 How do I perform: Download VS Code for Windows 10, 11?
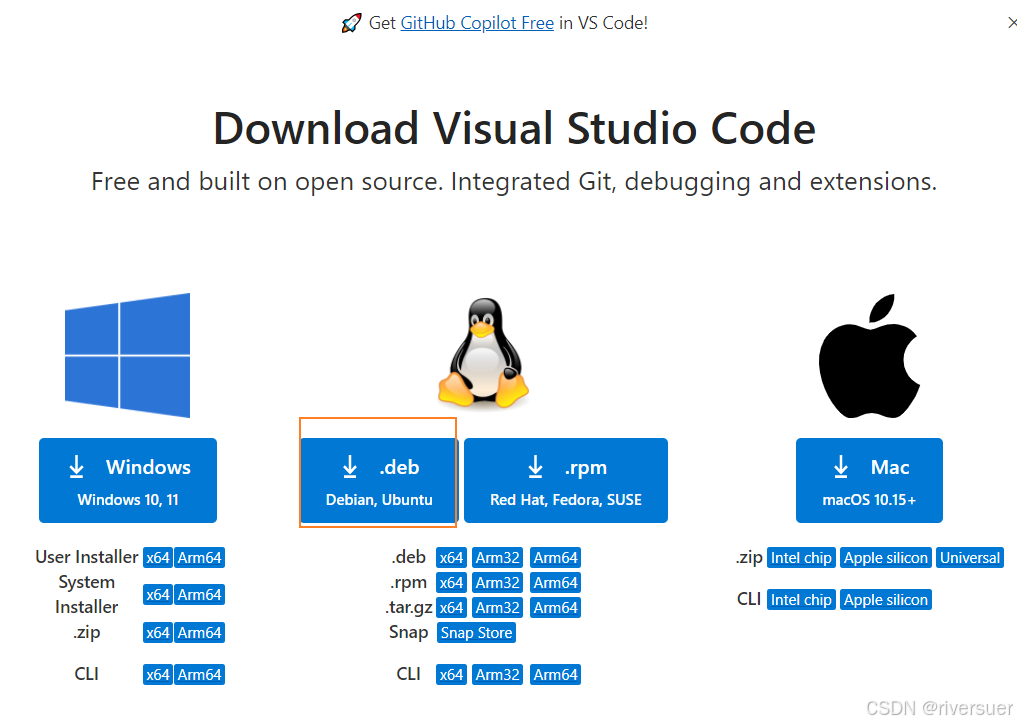click(127, 480)
